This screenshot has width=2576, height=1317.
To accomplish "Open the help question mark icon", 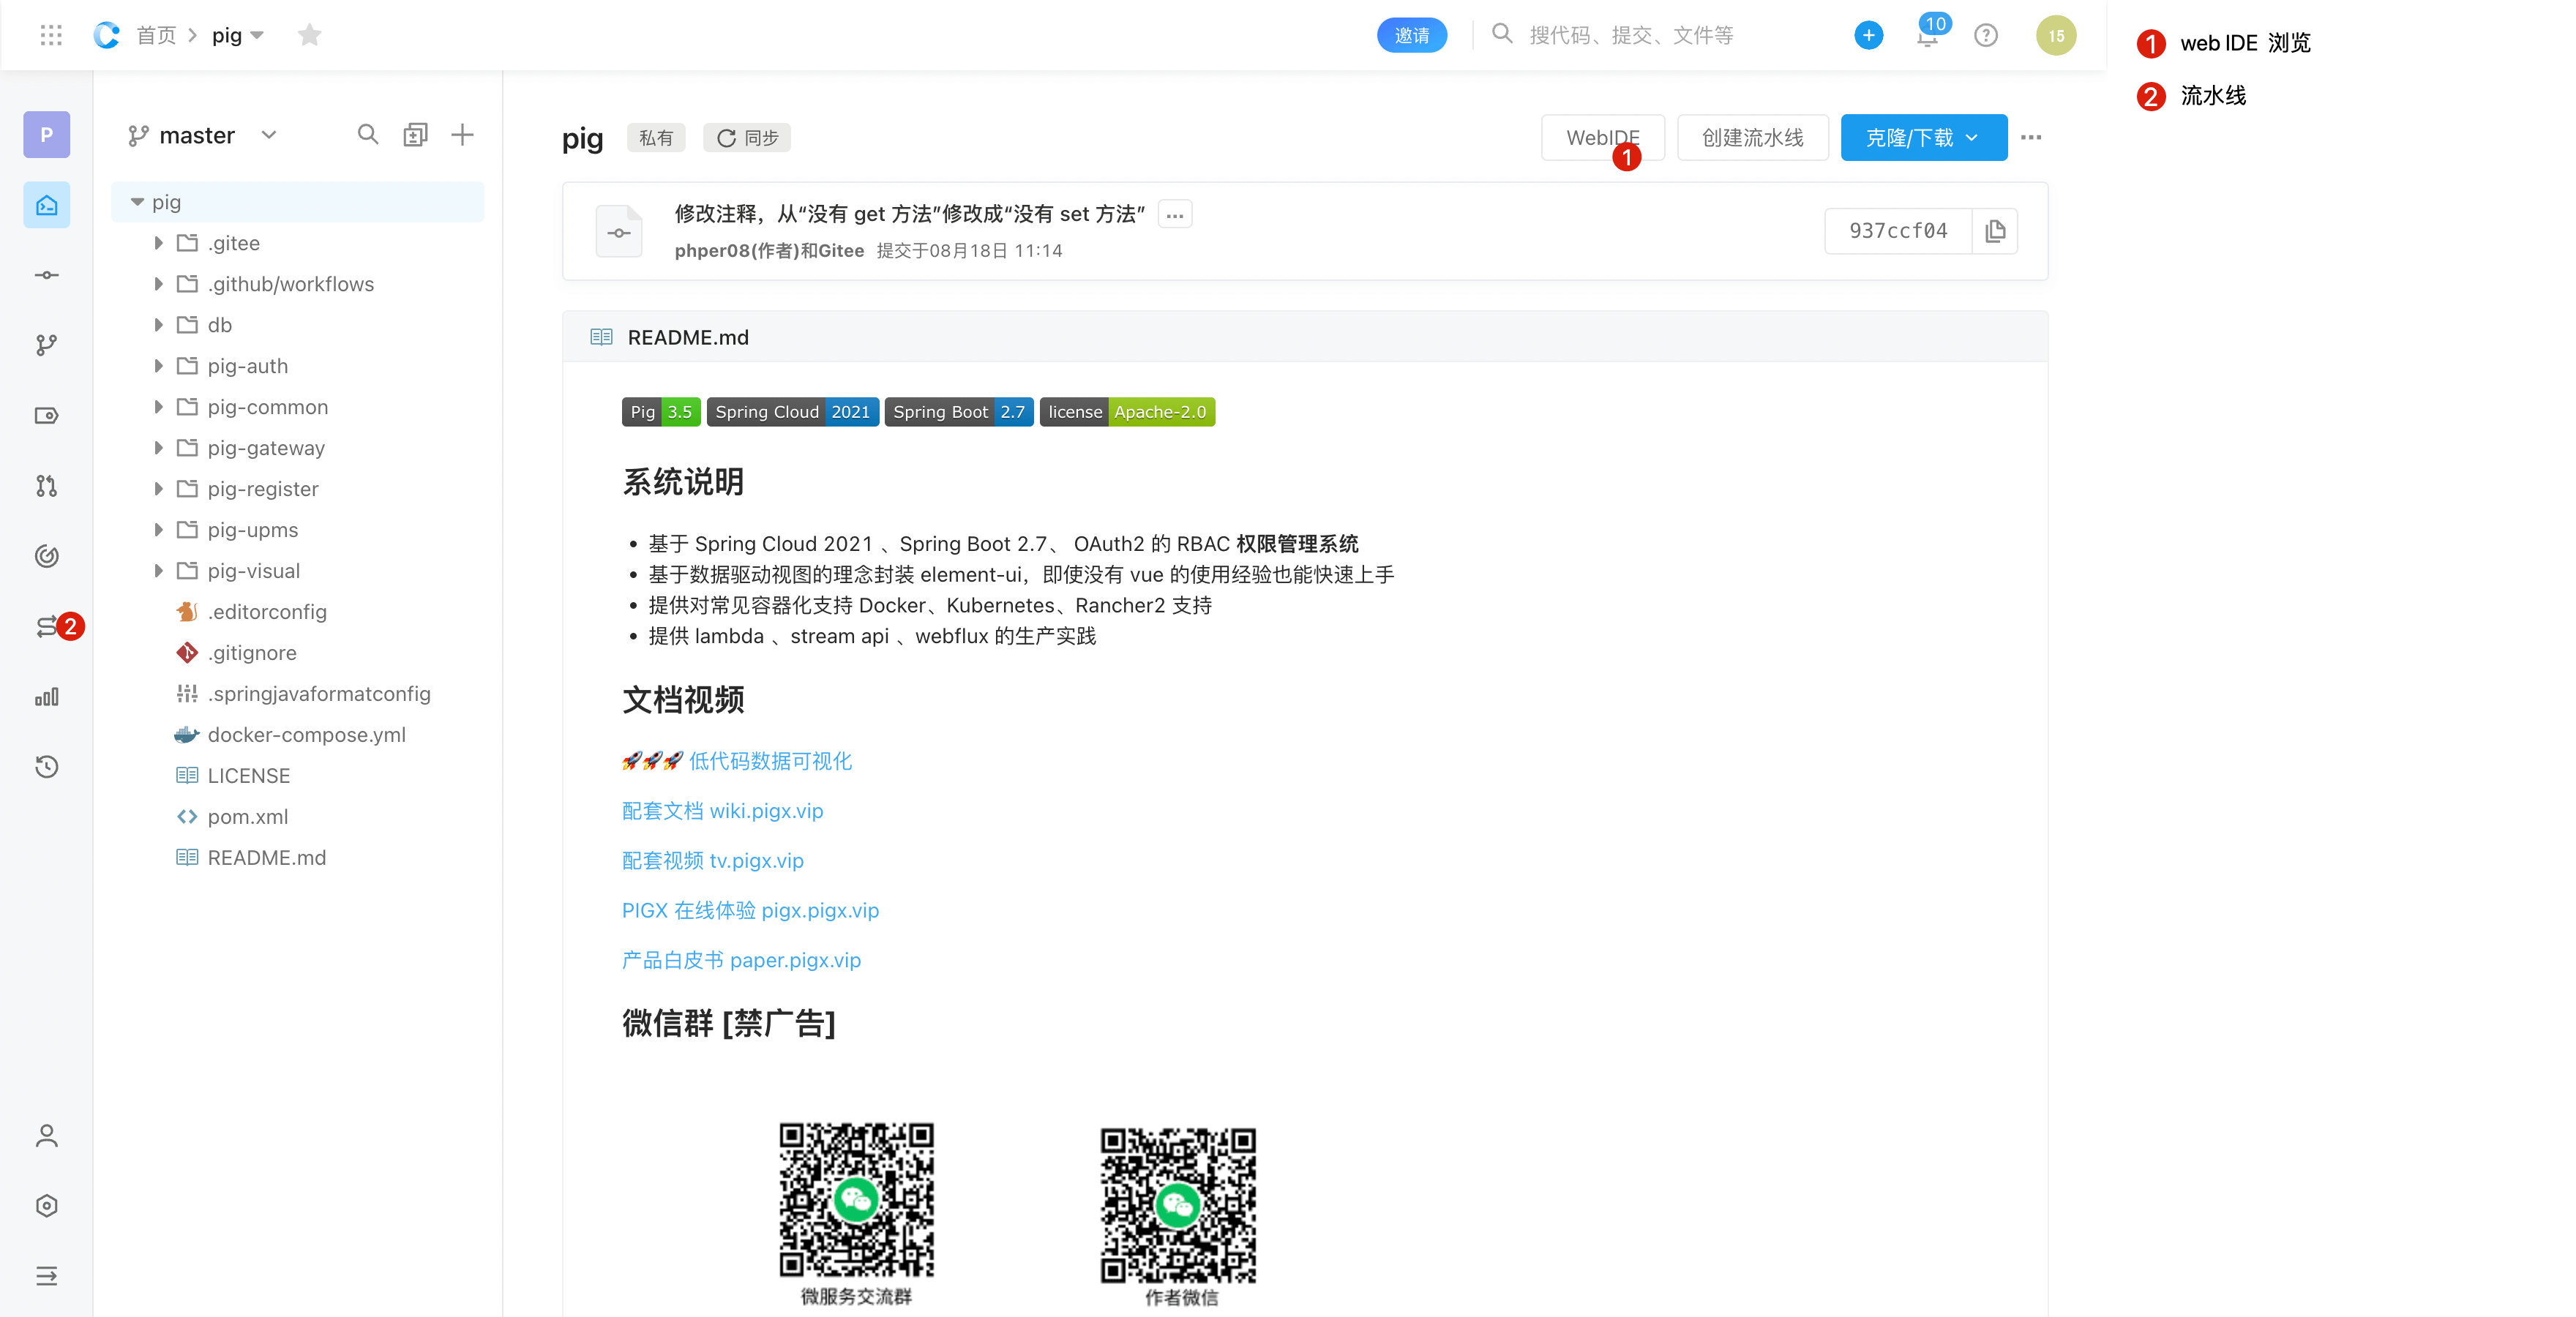I will (x=1986, y=35).
